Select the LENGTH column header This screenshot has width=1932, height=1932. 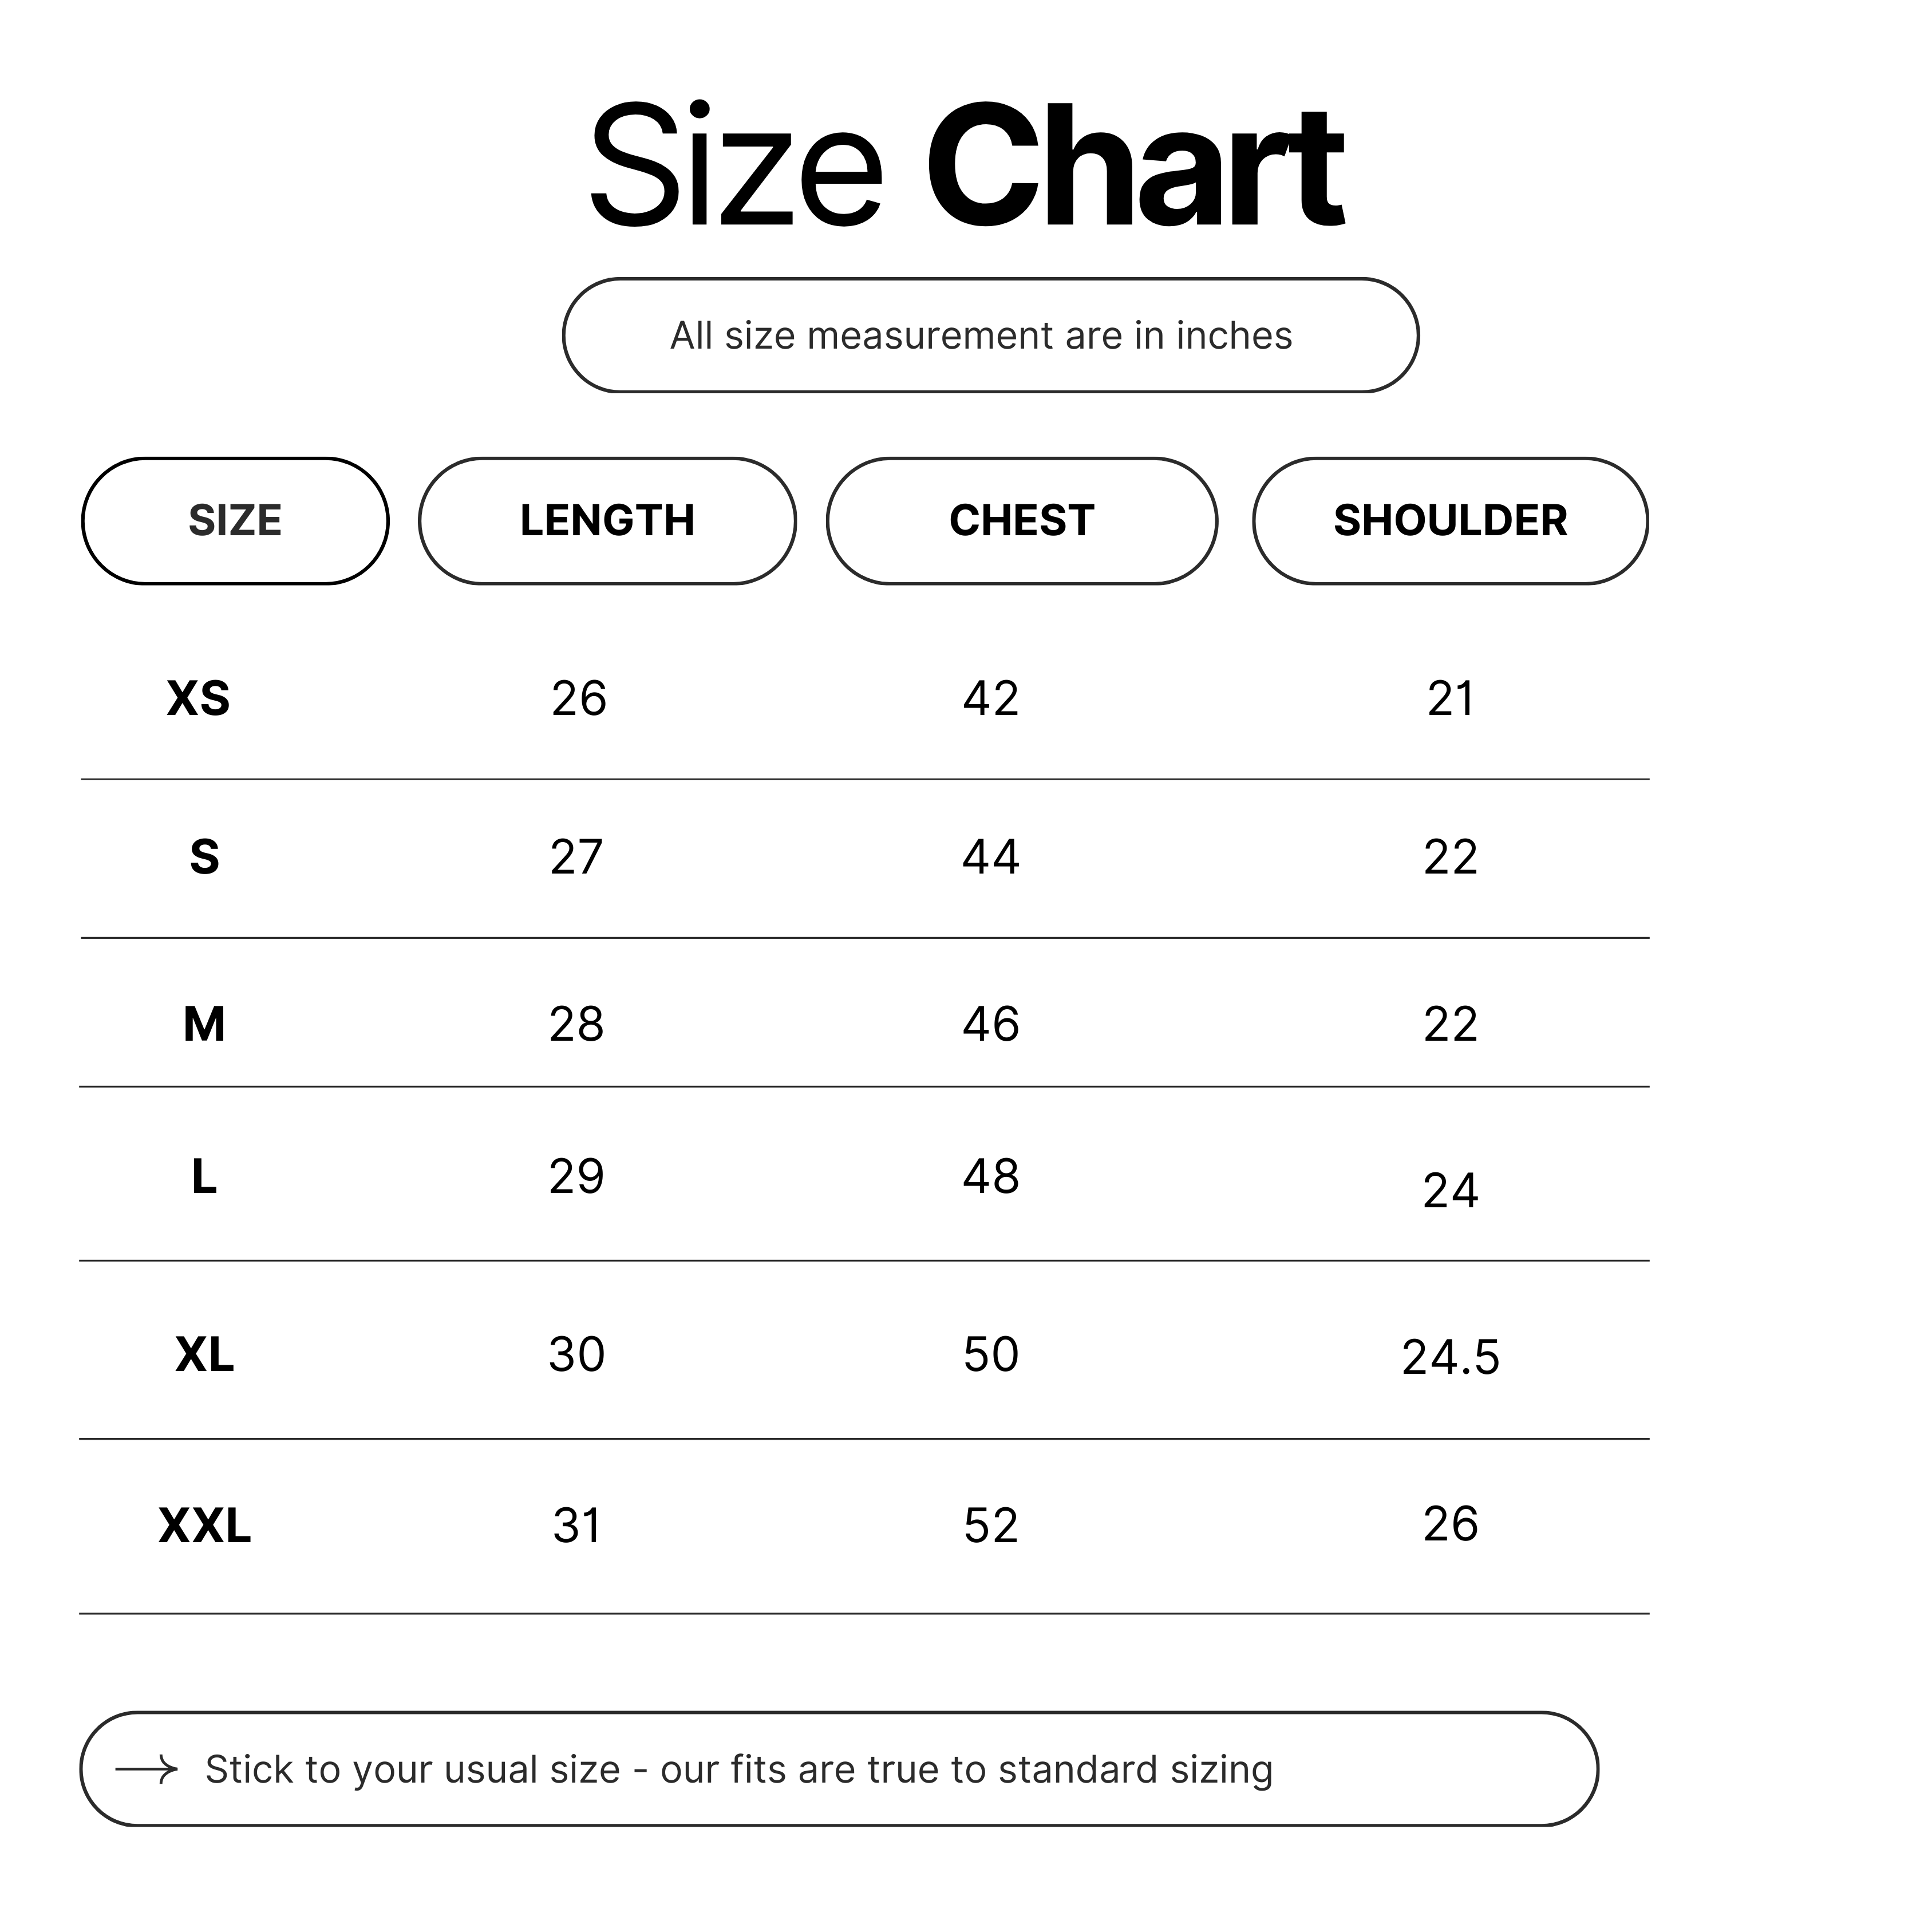pos(607,521)
